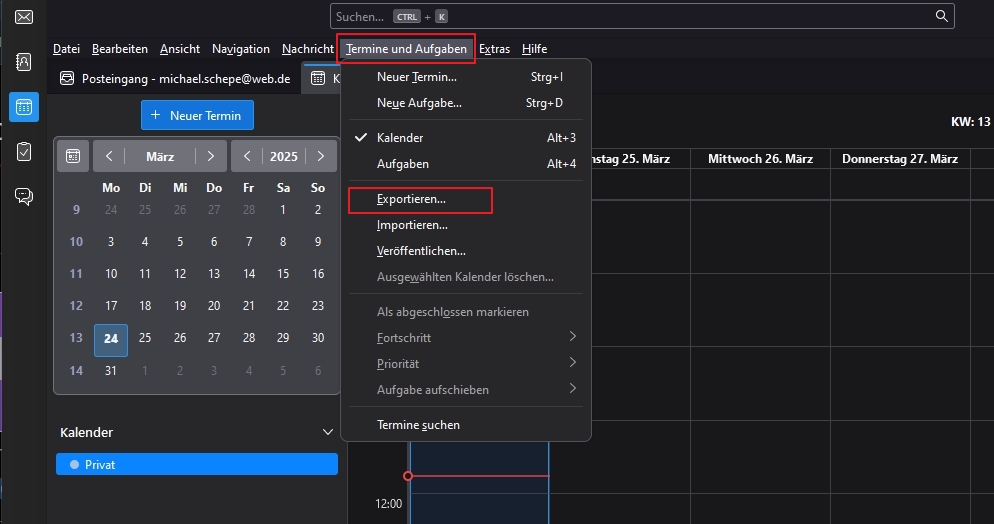Collapse the Kalender list section
Screen dimensions: 994x524
point(327,432)
